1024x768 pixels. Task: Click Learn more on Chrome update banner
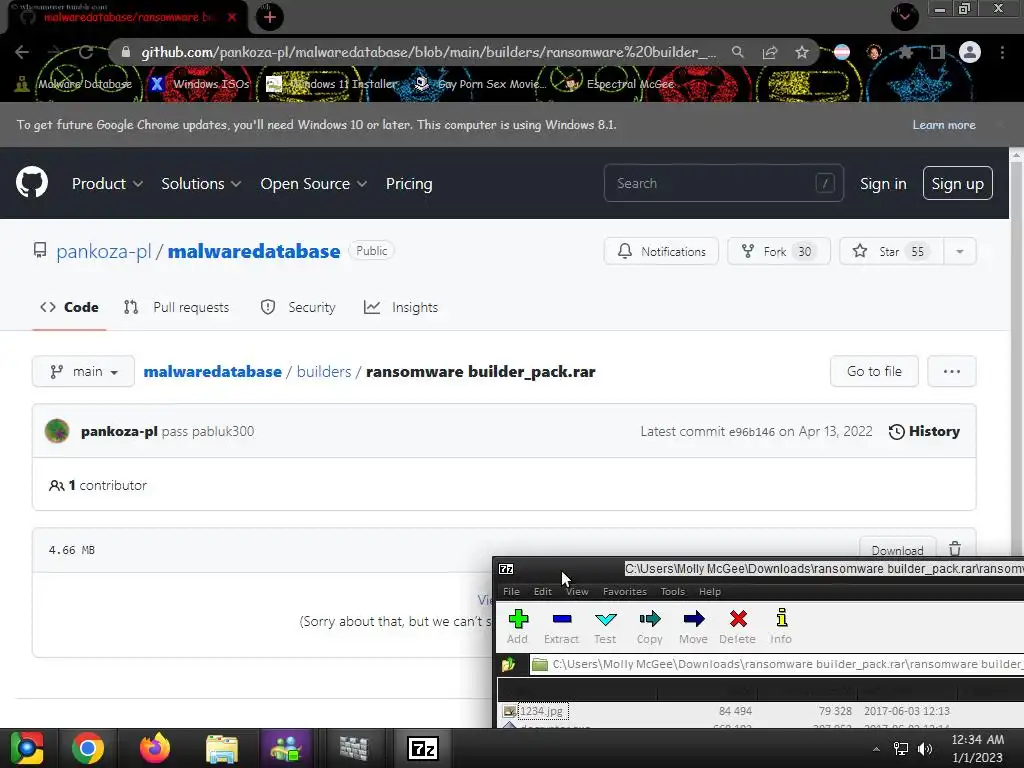click(x=944, y=125)
